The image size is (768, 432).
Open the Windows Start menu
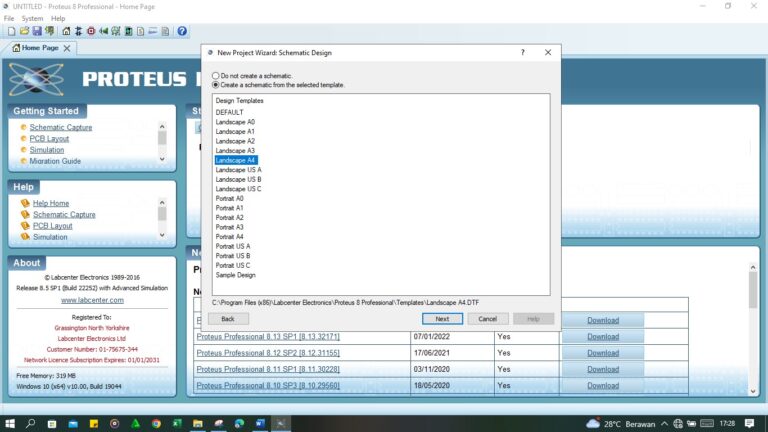coord(10,423)
